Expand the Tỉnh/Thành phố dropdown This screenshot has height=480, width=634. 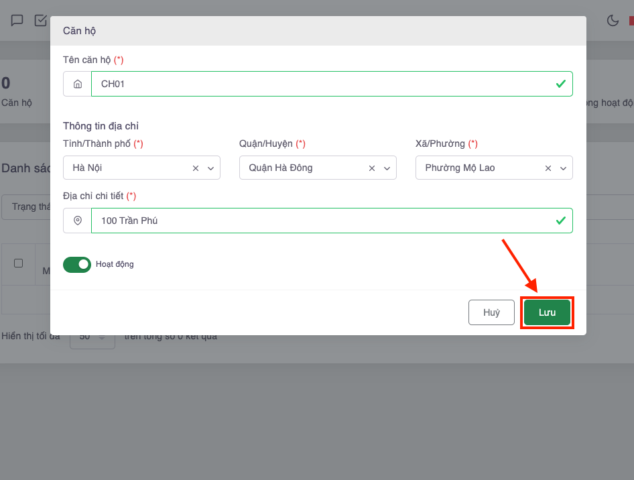[x=211, y=168]
